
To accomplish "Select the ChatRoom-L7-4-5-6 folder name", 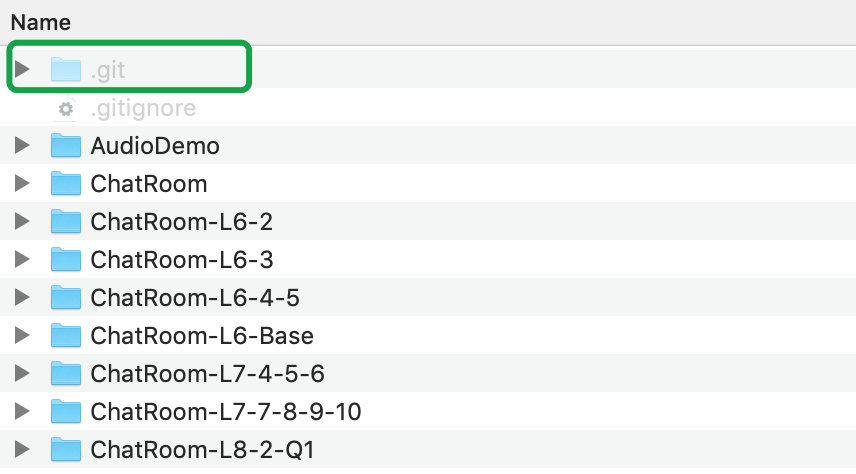I will pyautogui.click(x=207, y=374).
